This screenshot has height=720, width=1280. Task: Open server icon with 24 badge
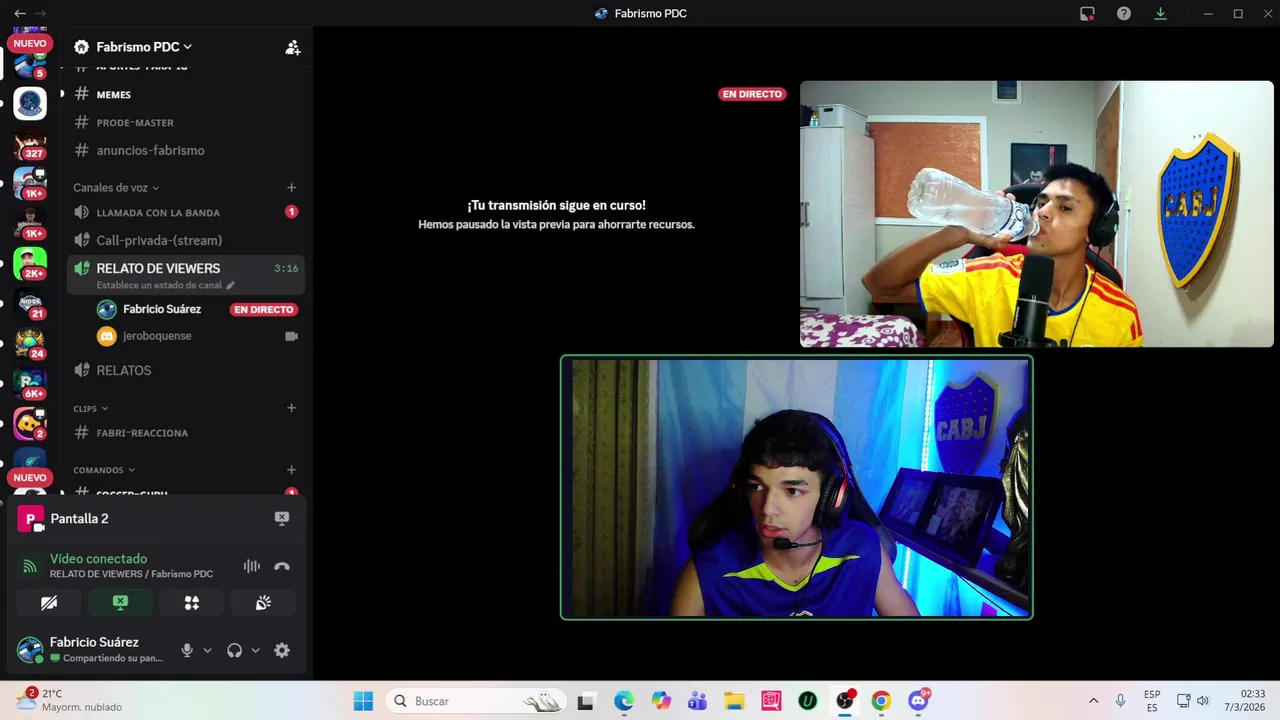pyautogui.click(x=30, y=344)
